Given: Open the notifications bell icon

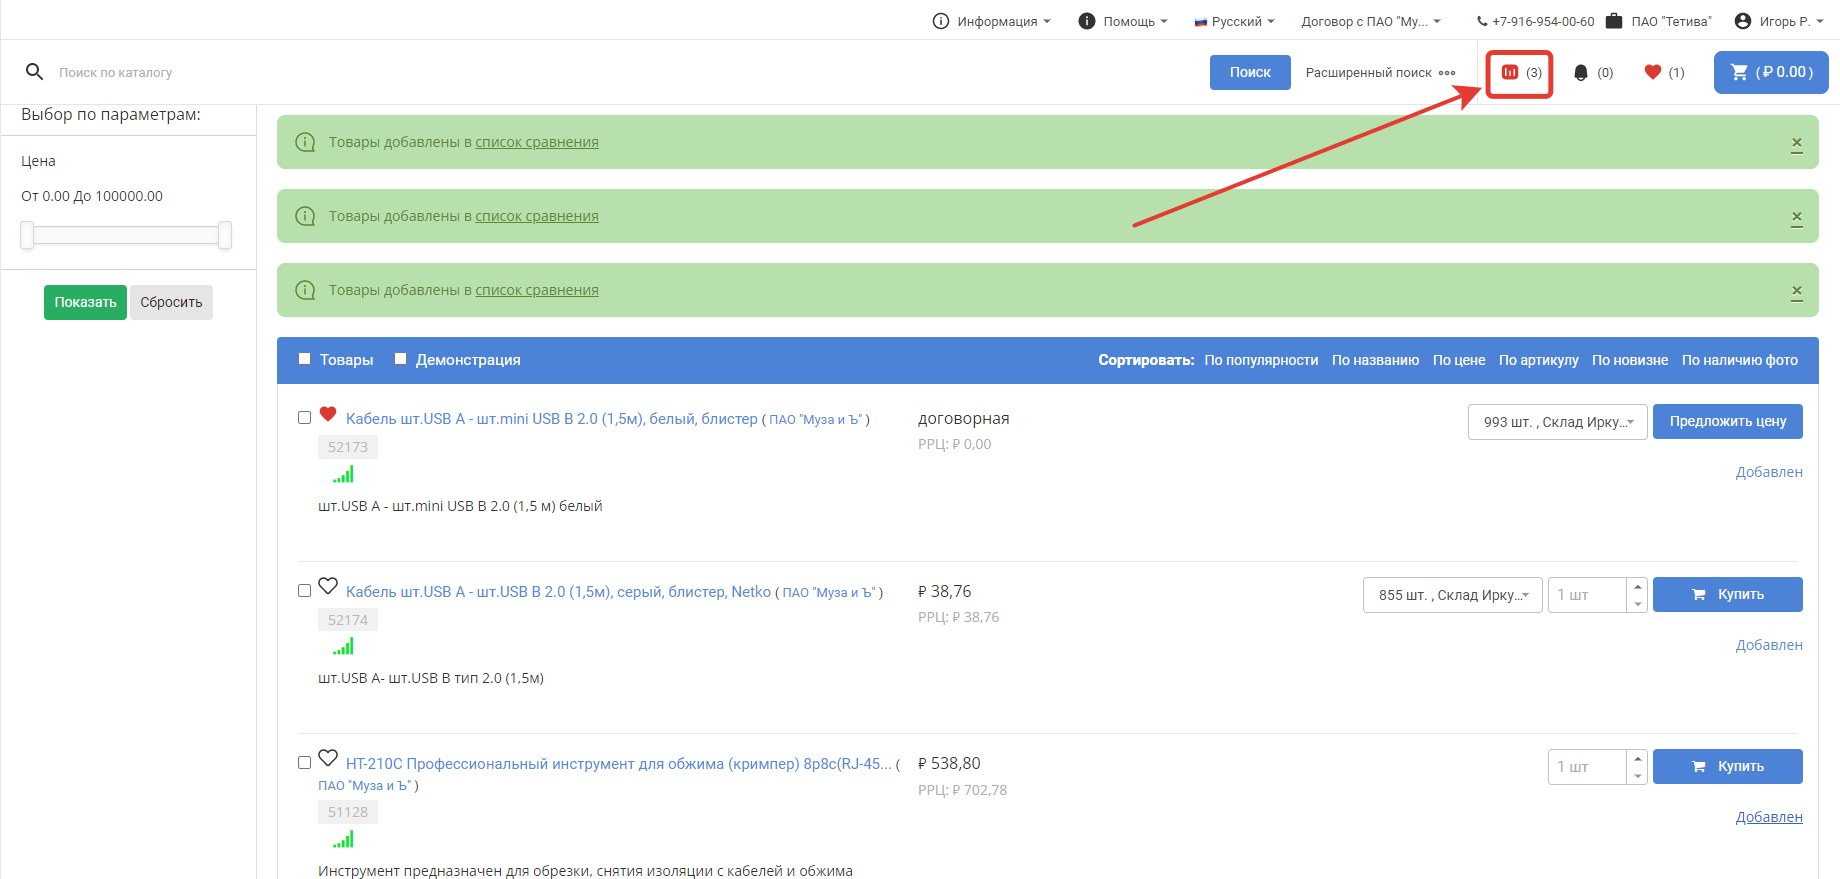Looking at the screenshot, I should click(1581, 73).
